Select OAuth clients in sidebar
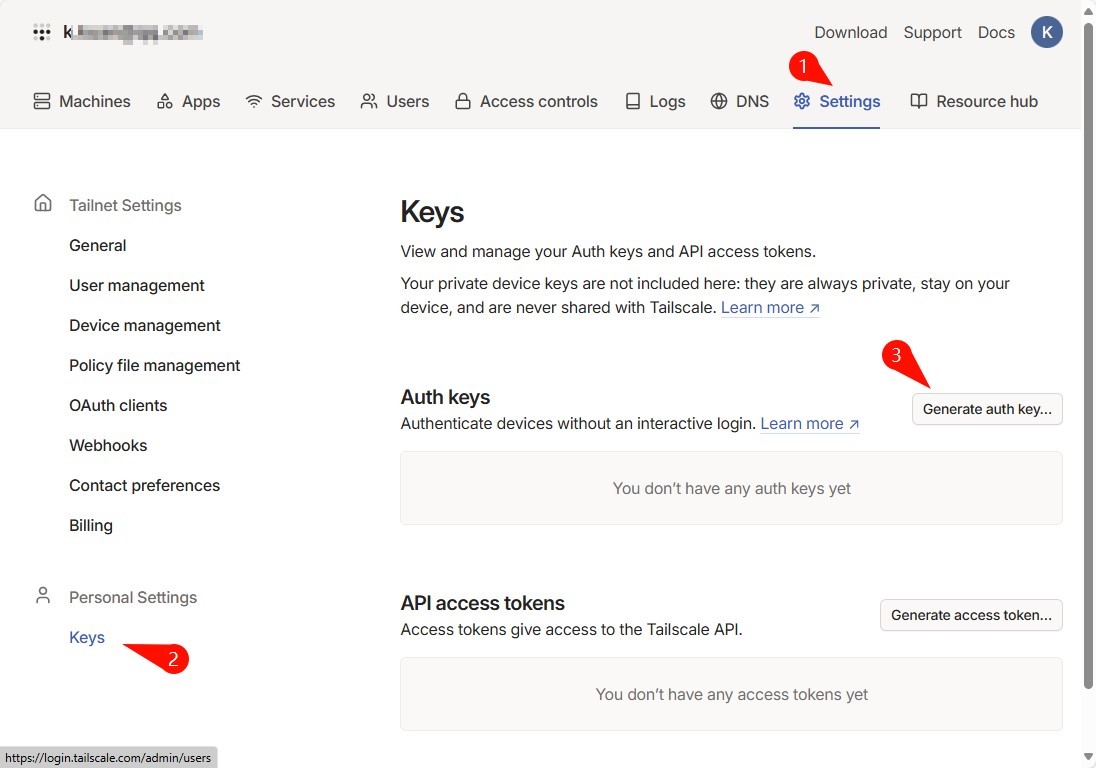The image size is (1096, 768). [x=118, y=405]
